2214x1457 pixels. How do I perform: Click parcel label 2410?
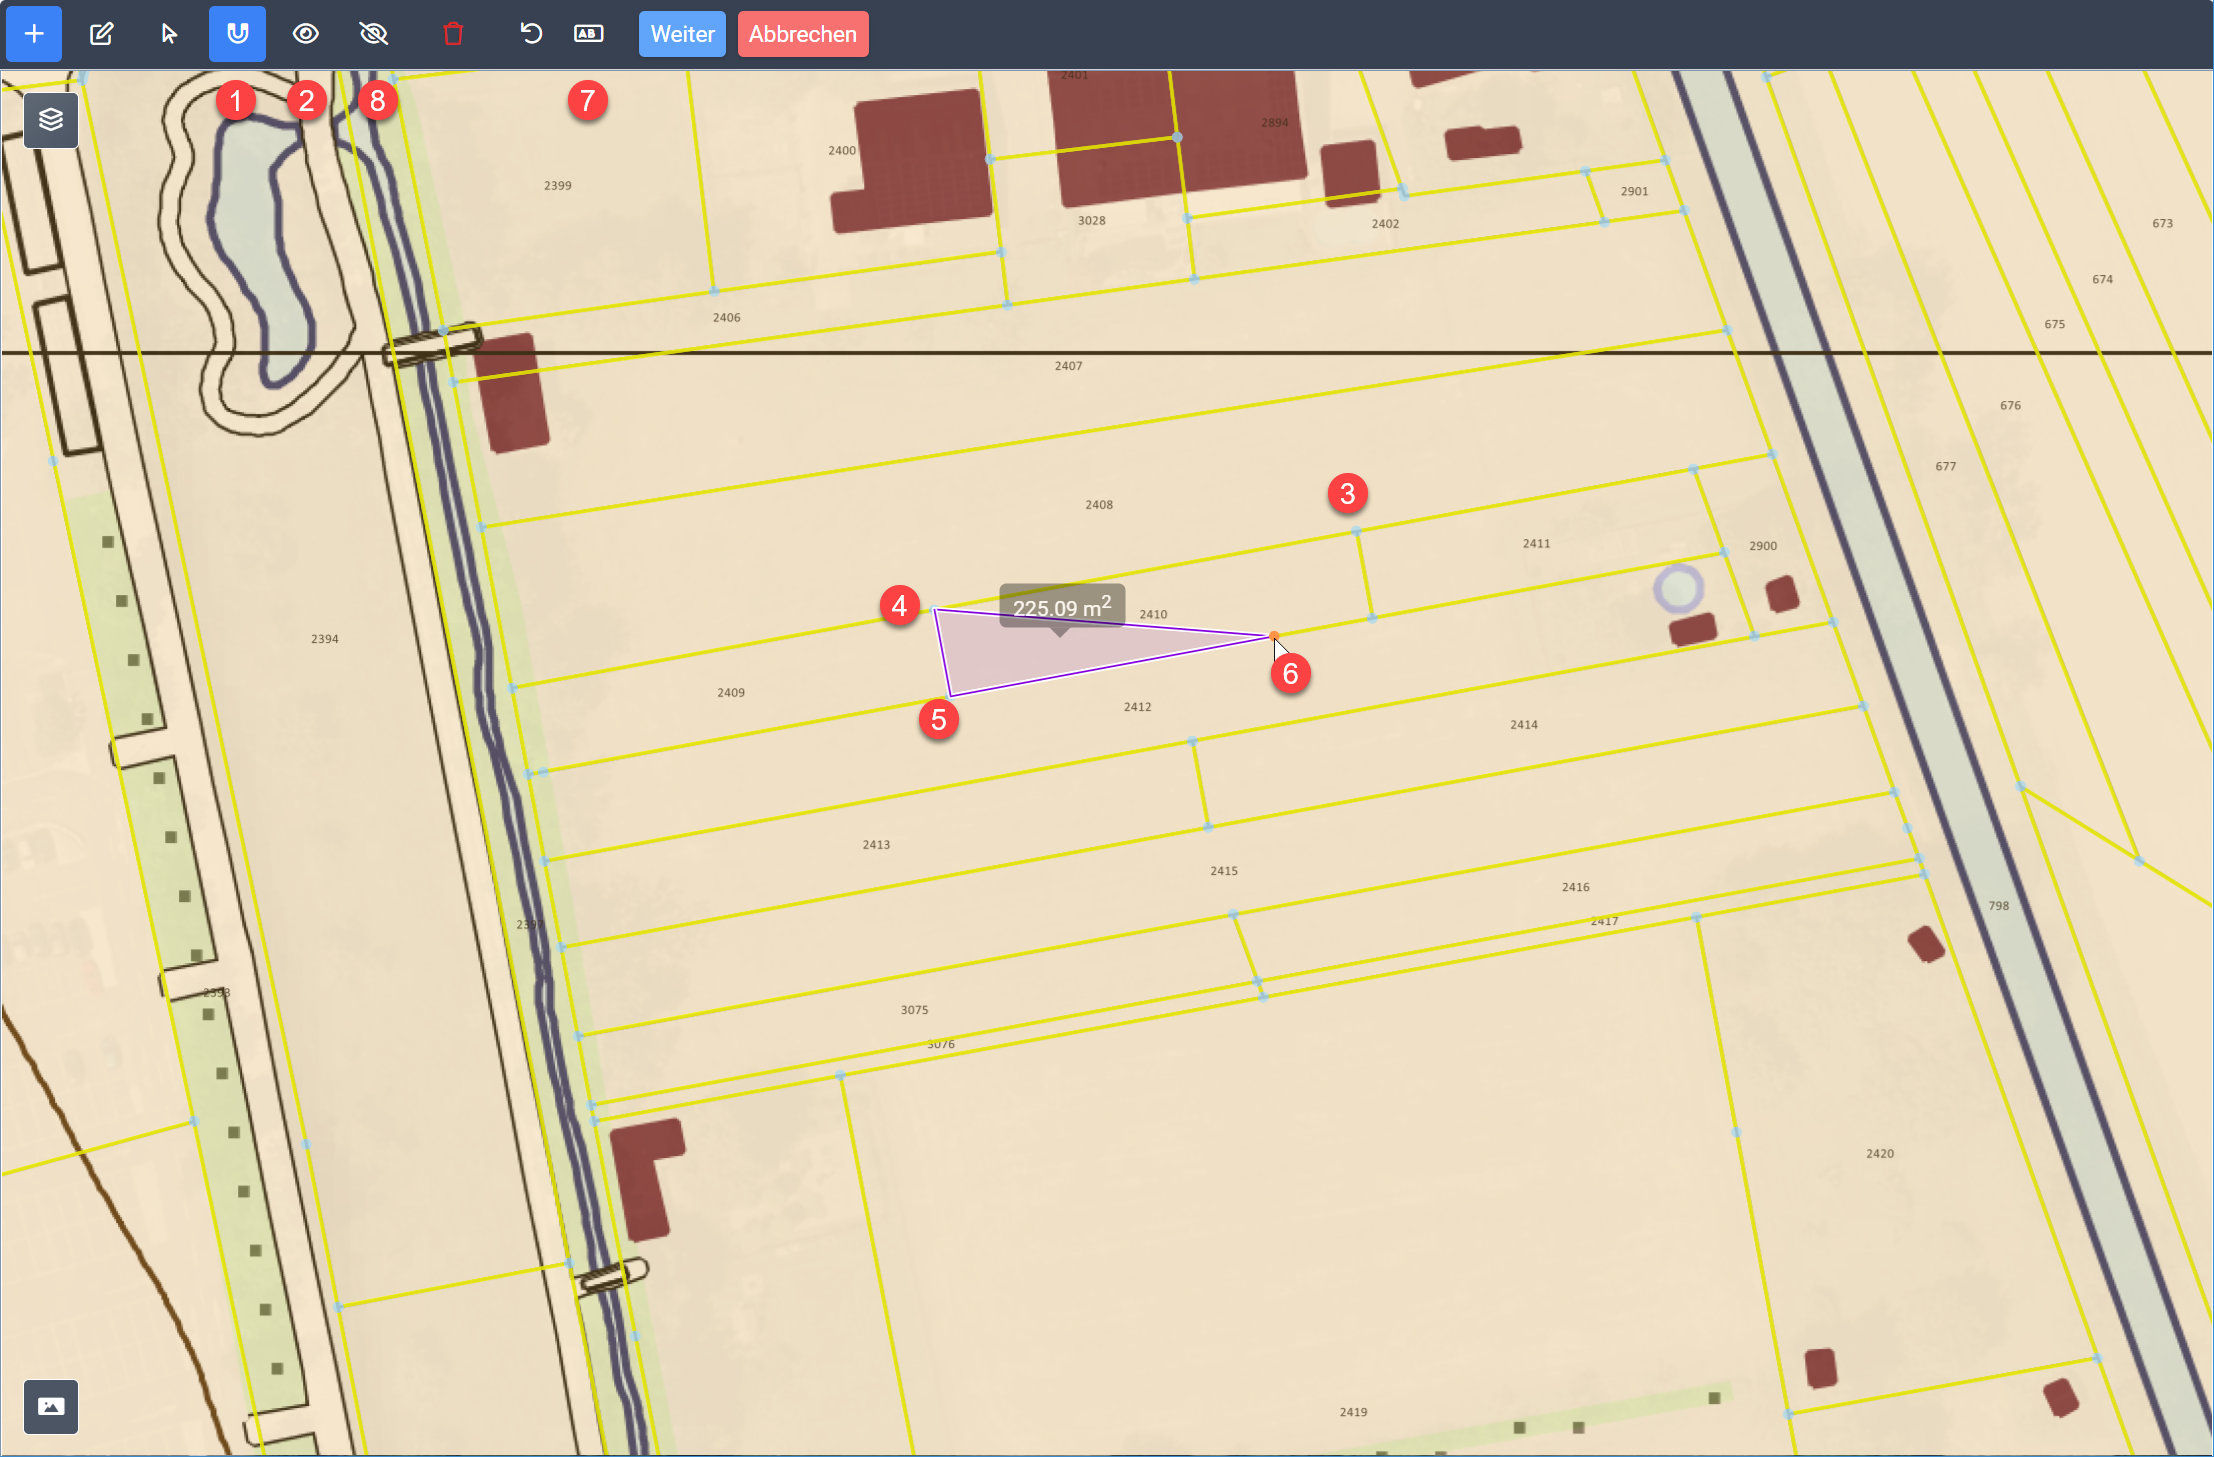coord(1153,614)
